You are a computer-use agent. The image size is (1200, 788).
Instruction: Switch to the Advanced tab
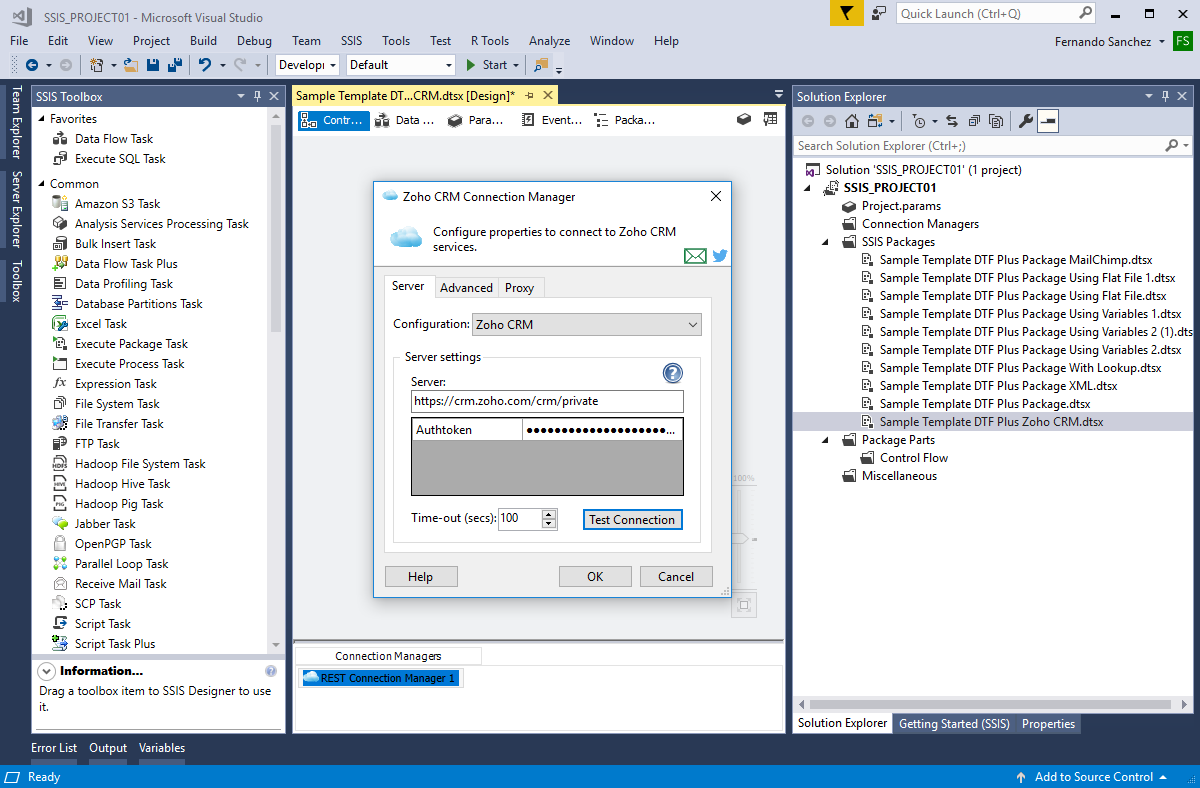[466, 288]
